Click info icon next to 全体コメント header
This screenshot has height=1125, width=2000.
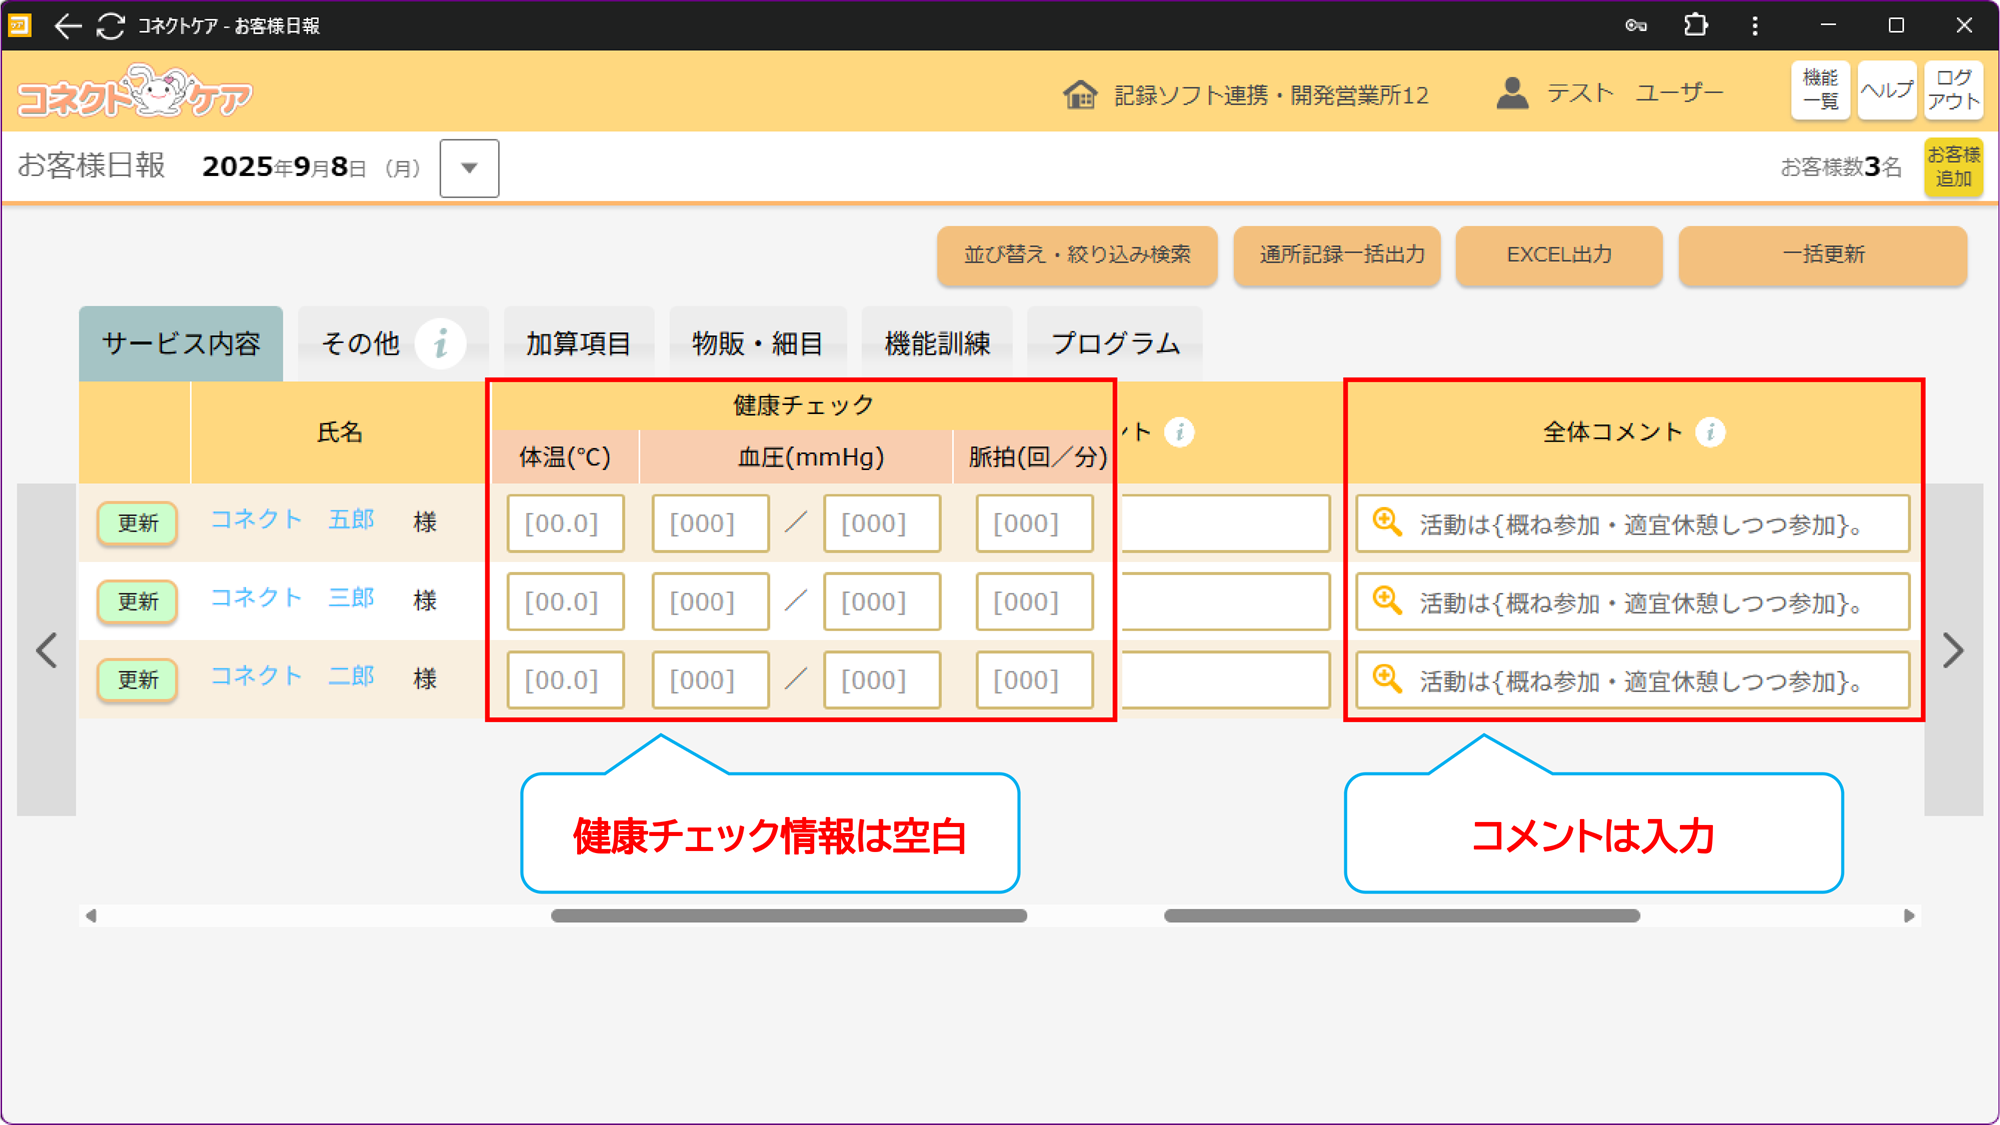click(x=1710, y=432)
